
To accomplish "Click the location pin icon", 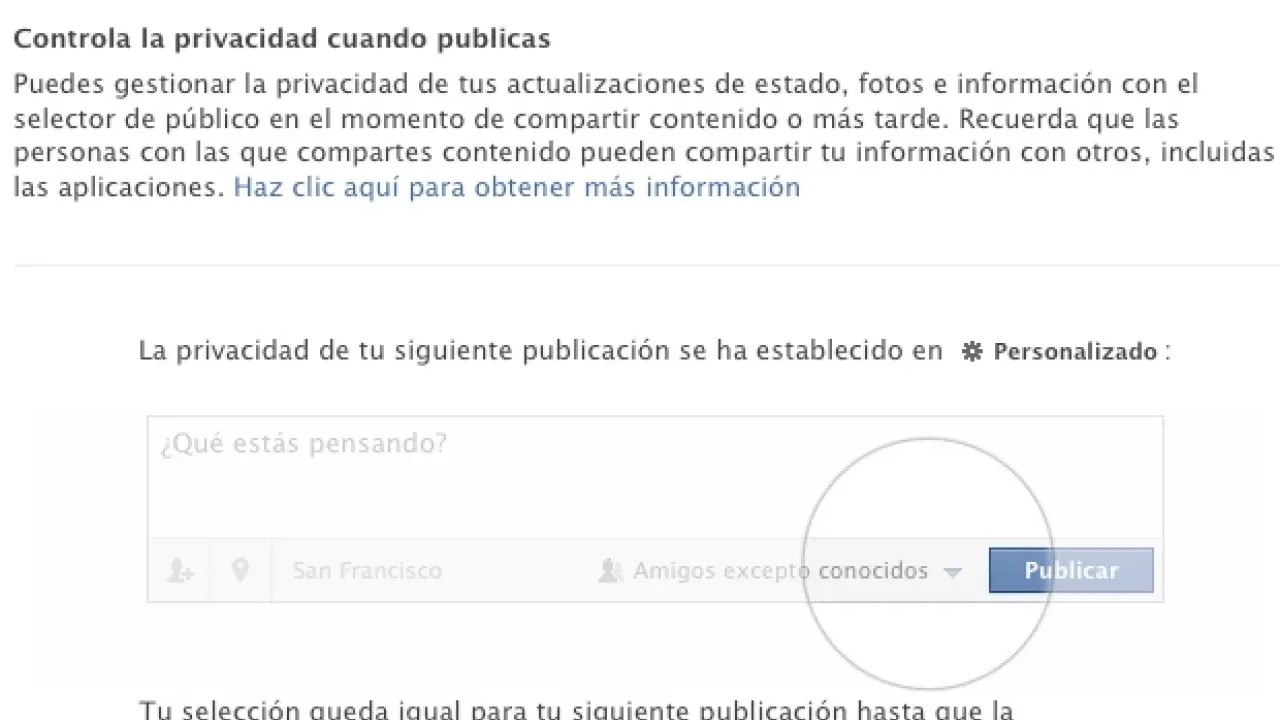I will 240,571.
